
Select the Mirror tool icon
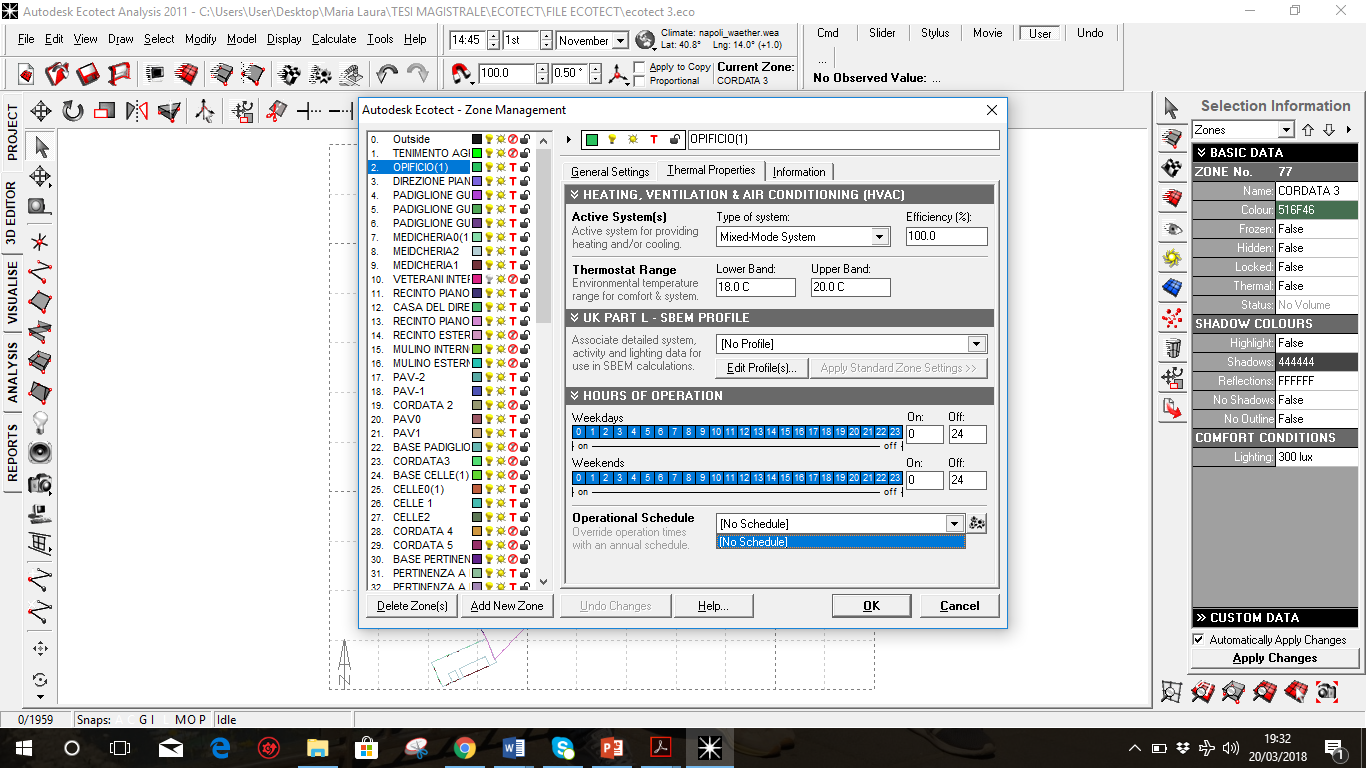pos(137,111)
